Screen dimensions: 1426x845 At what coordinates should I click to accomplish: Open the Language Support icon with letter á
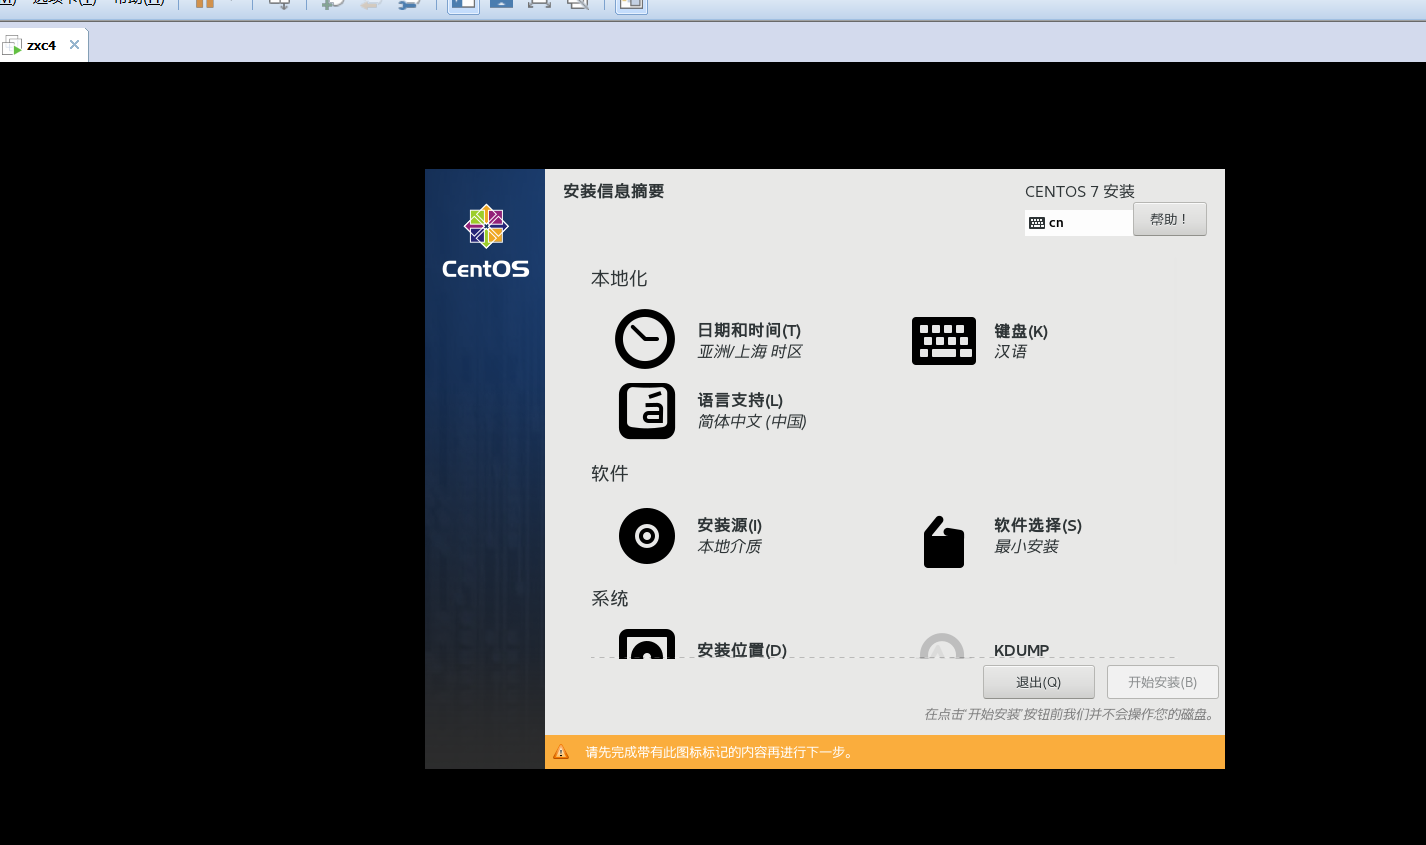(647, 411)
